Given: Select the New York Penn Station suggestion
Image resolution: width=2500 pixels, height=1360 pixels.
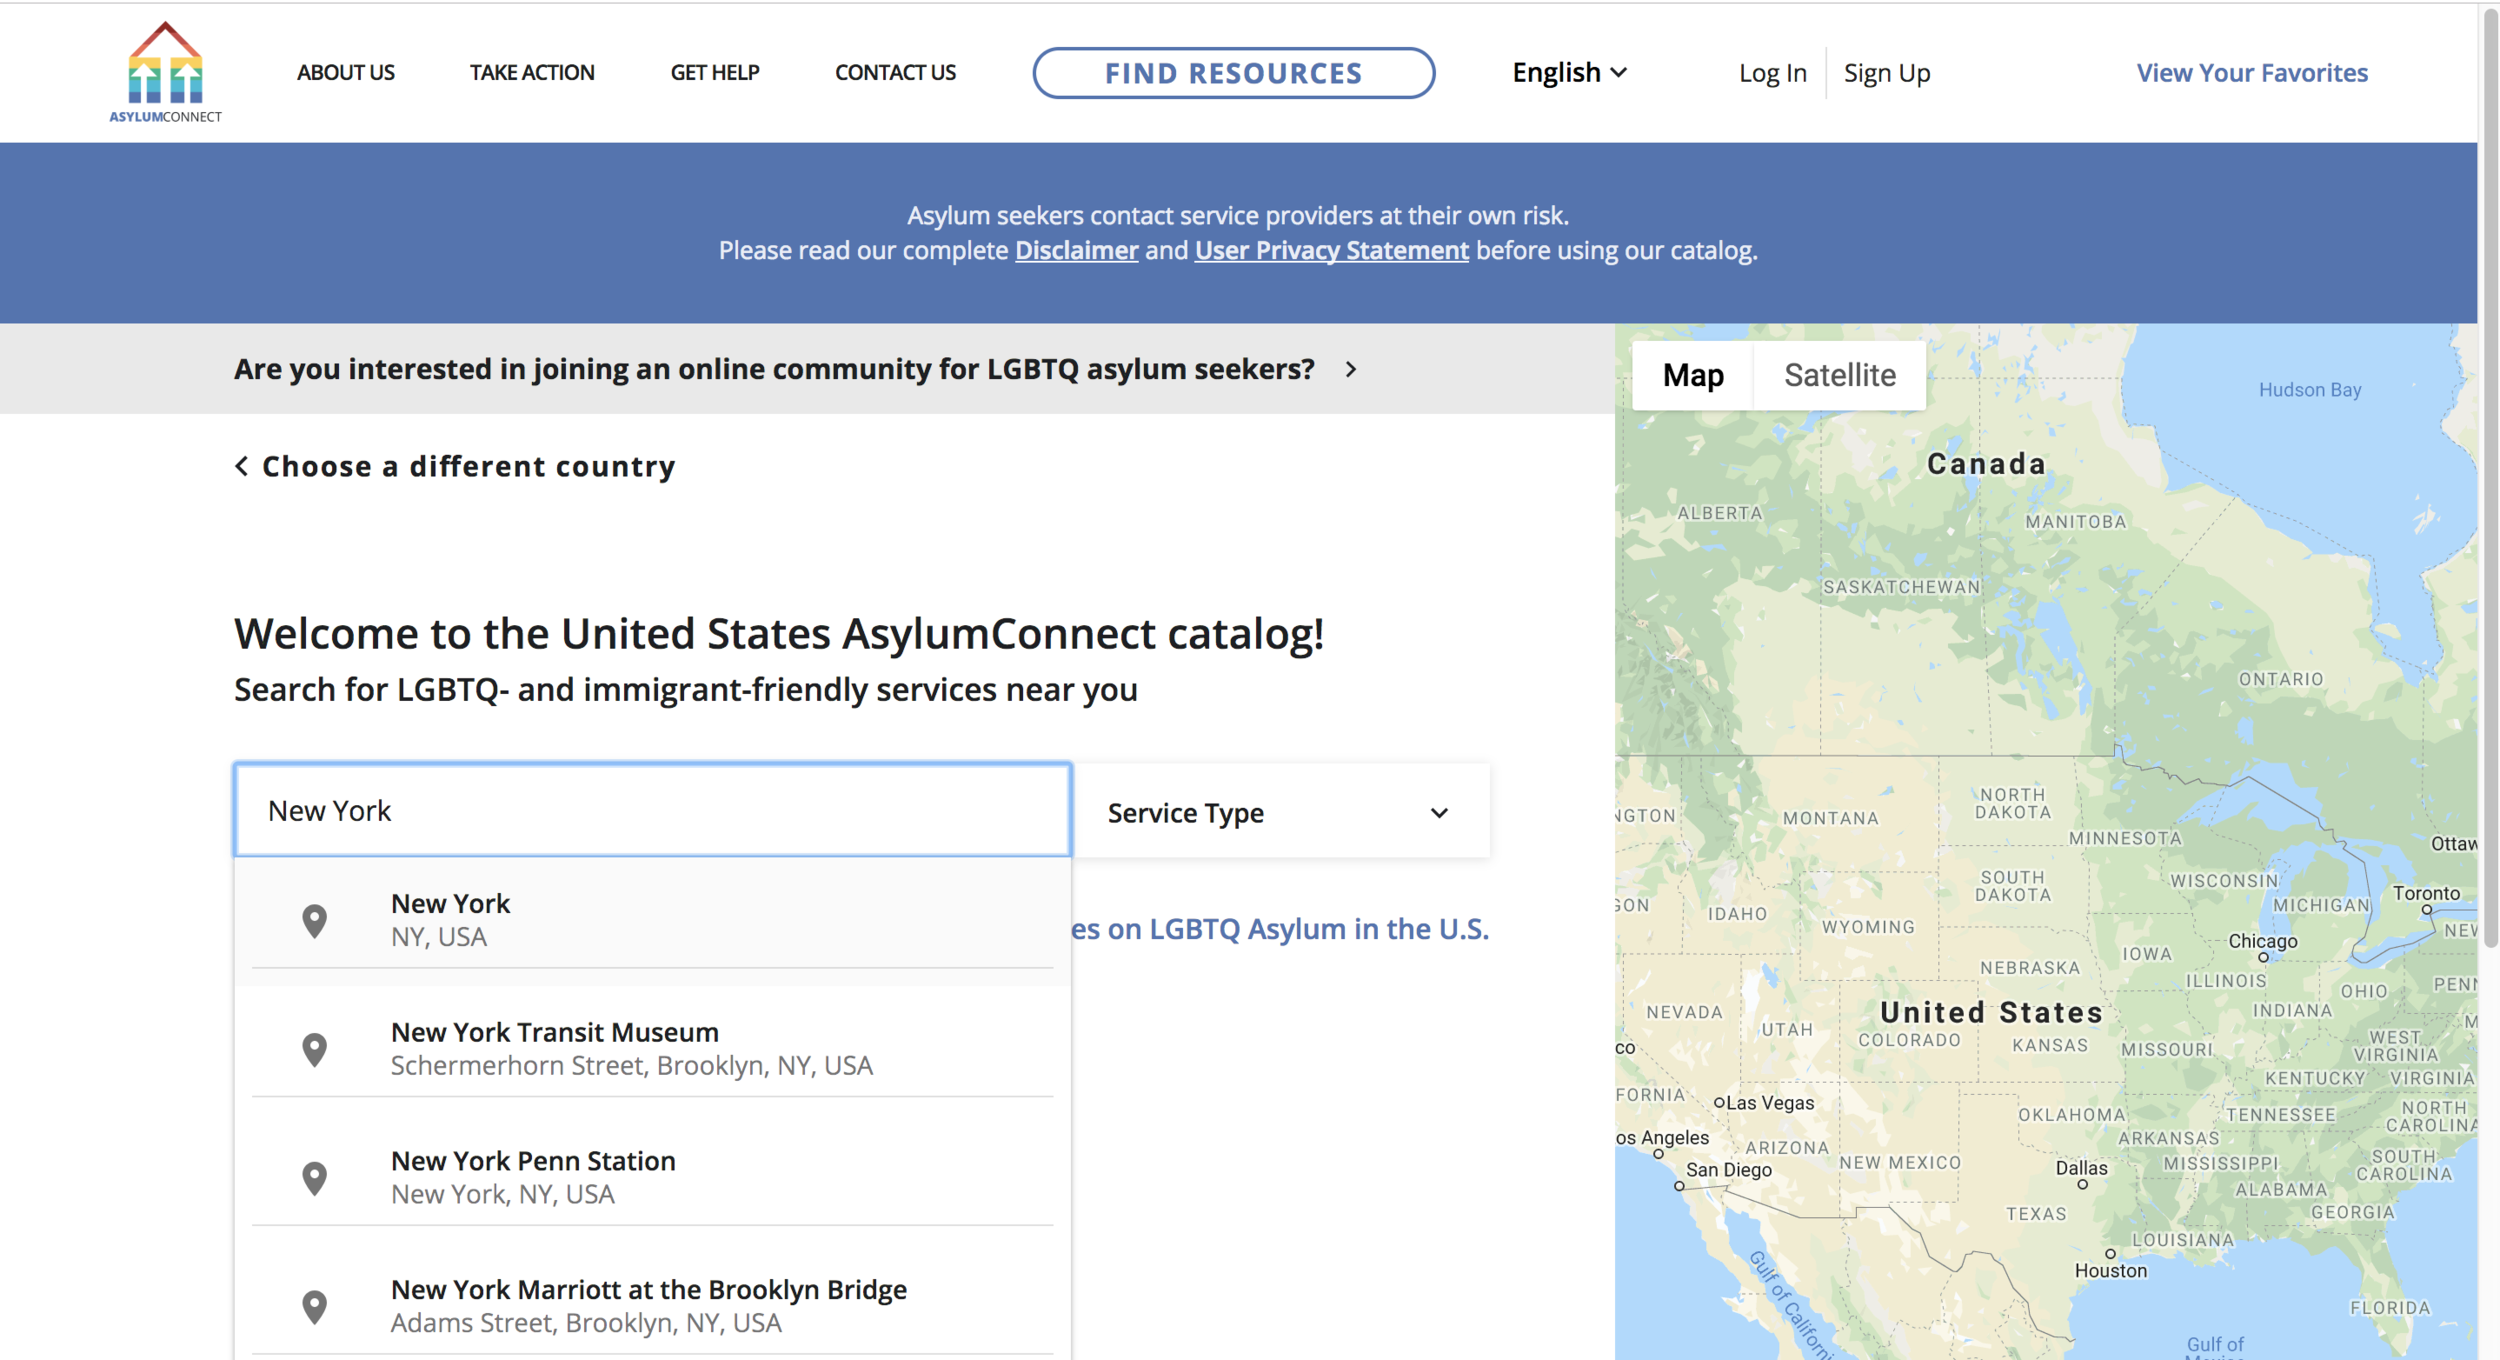Looking at the screenshot, I should [653, 1178].
